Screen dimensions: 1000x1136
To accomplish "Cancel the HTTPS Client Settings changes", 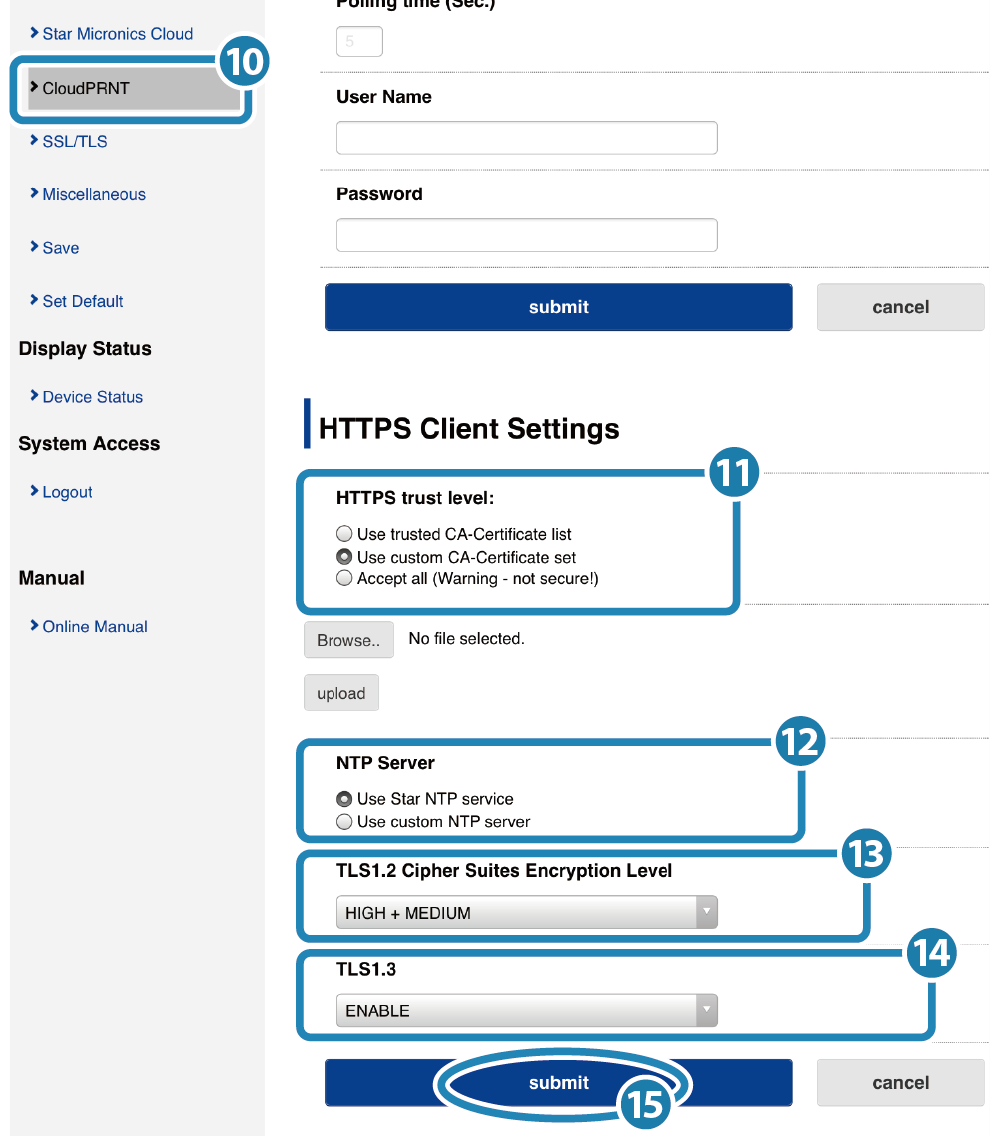I will click(x=901, y=1082).
